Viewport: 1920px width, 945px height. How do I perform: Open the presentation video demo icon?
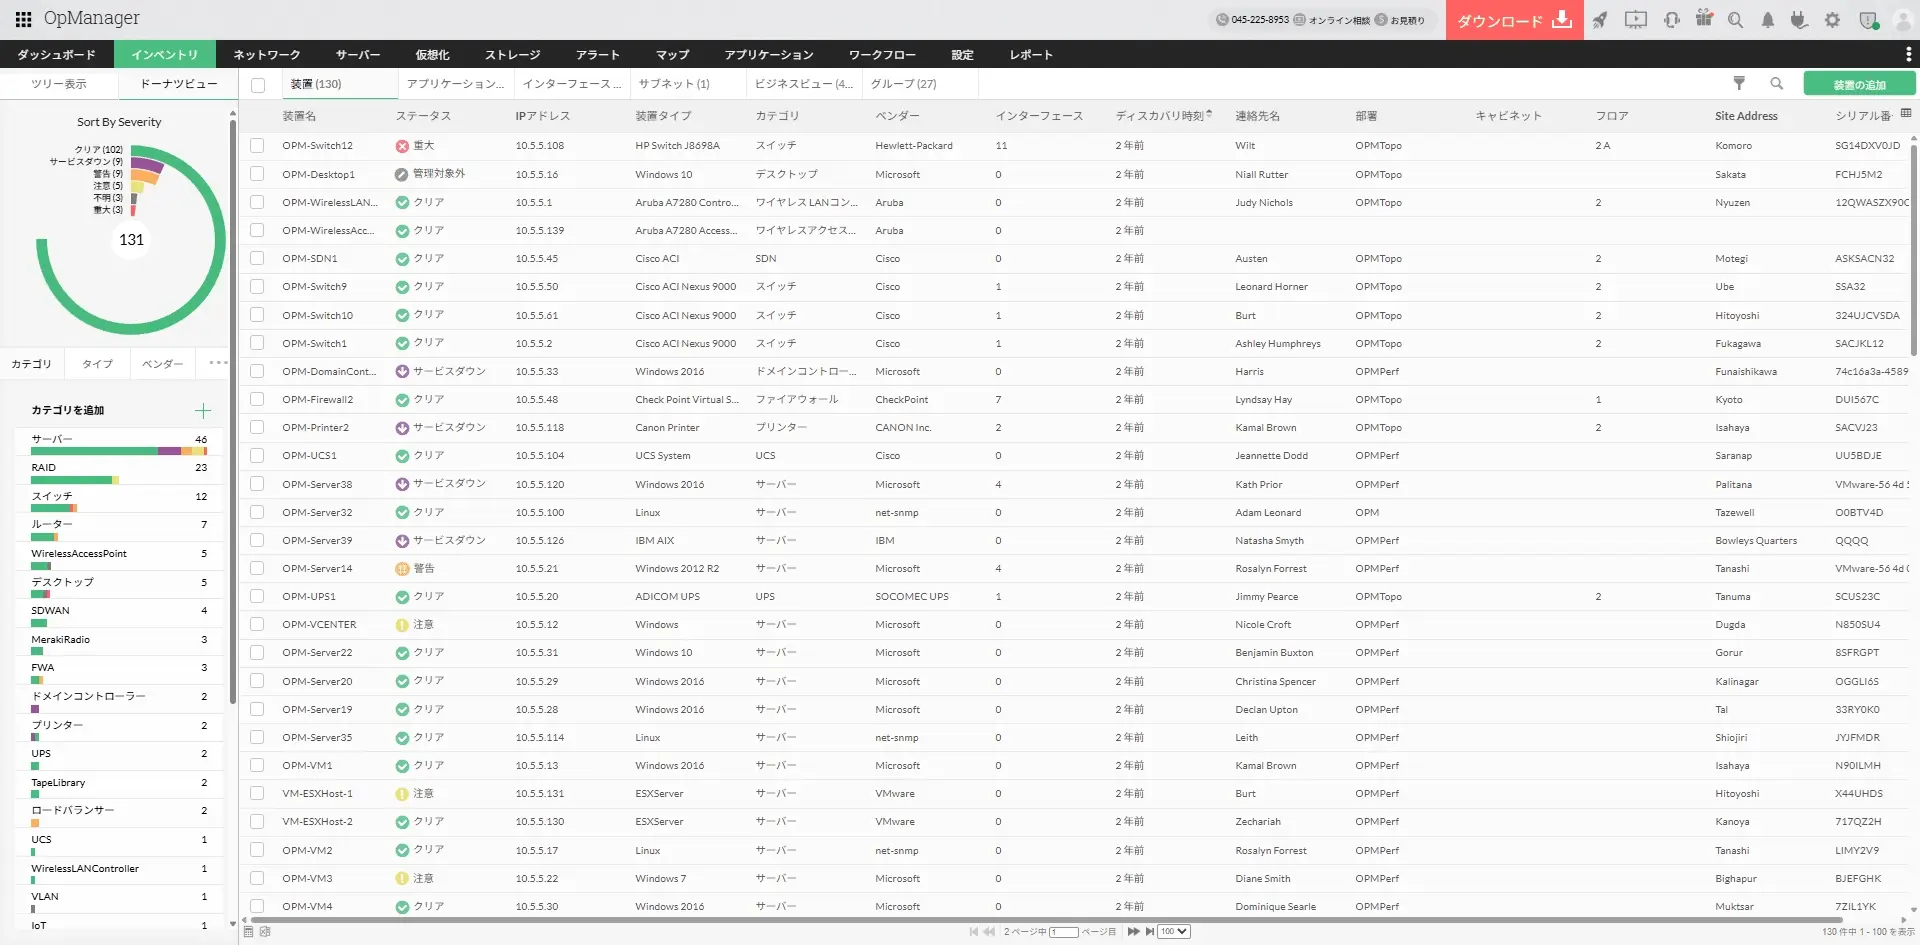click(x=1636, y=20)
